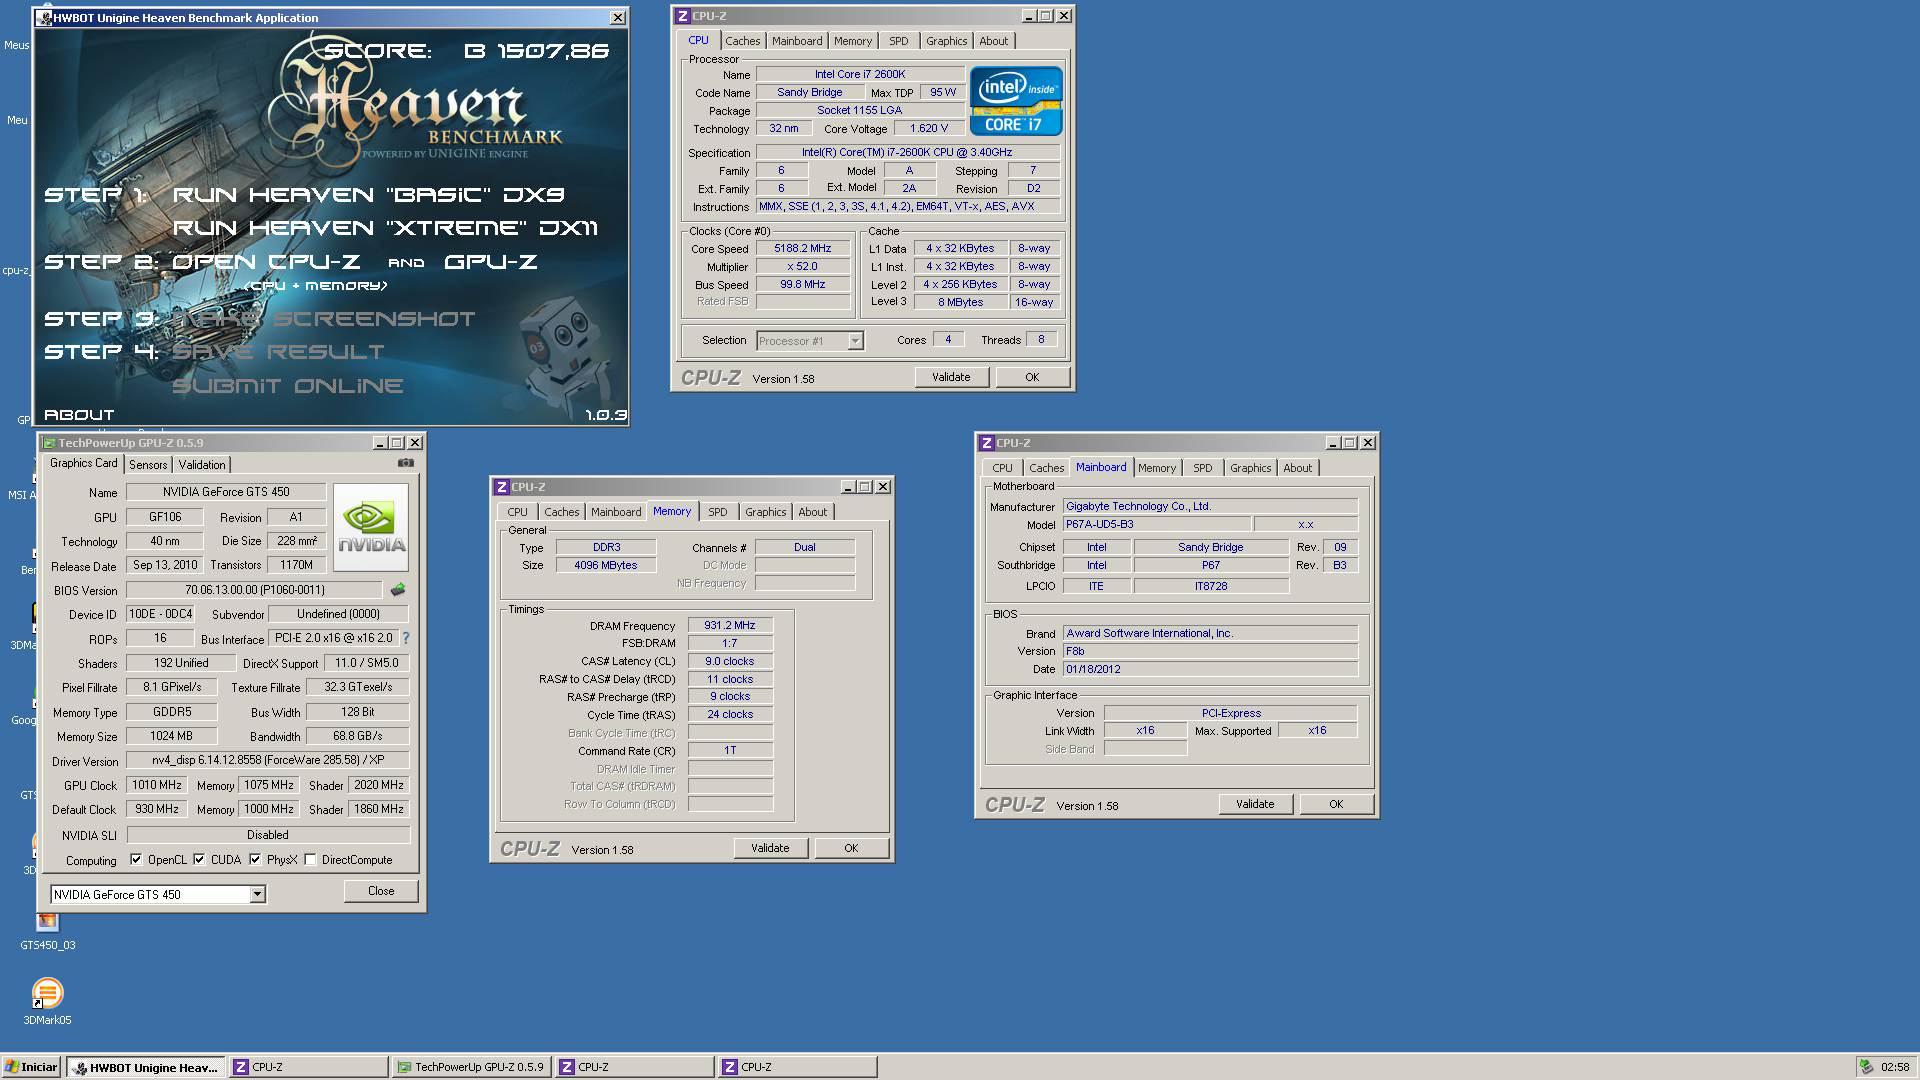Click GPU-Z link in Heaven step 2
The width and height of the screenshot is (1920, 1080).
coord(491,262)
